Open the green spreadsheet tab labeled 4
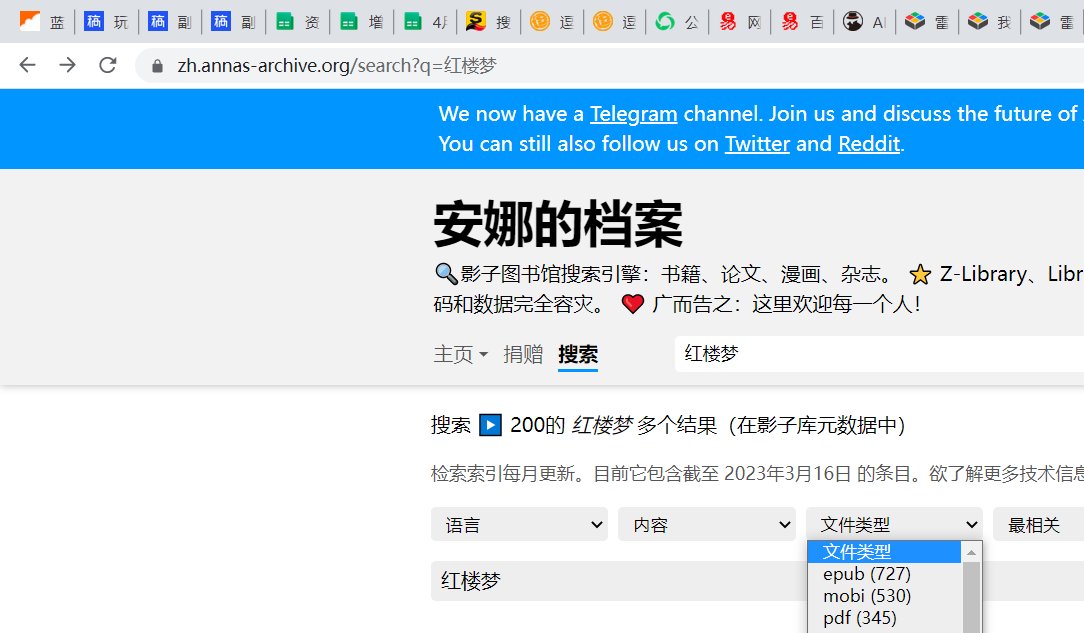The image size is (1084, 633). (x=425, y=22)
